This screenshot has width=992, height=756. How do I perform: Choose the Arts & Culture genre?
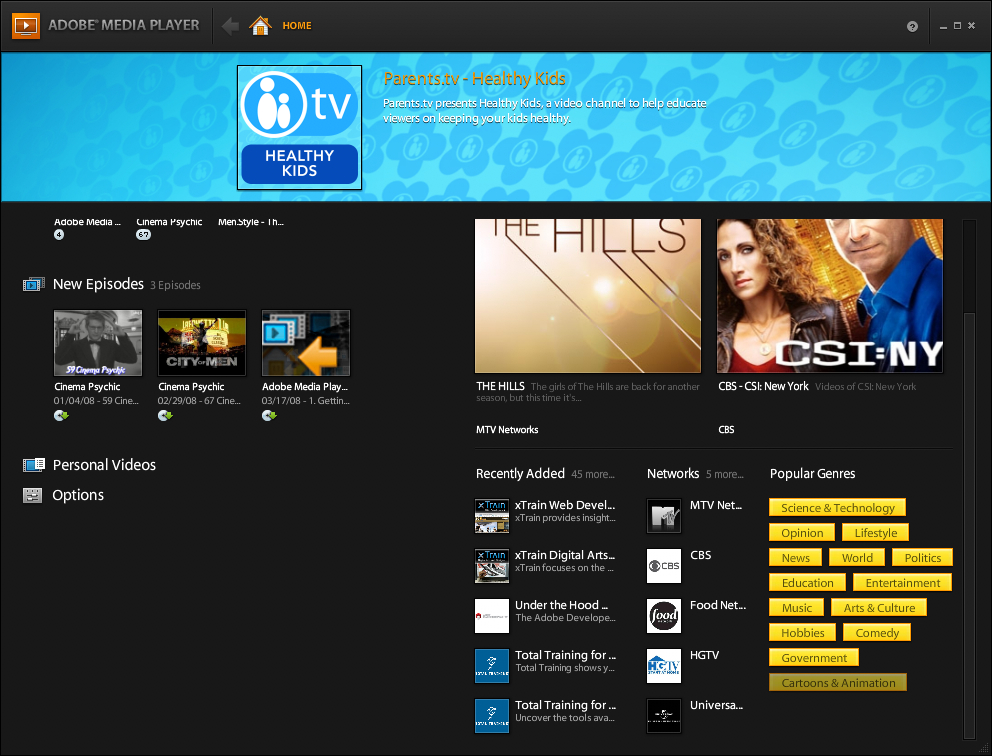[879, 608]
